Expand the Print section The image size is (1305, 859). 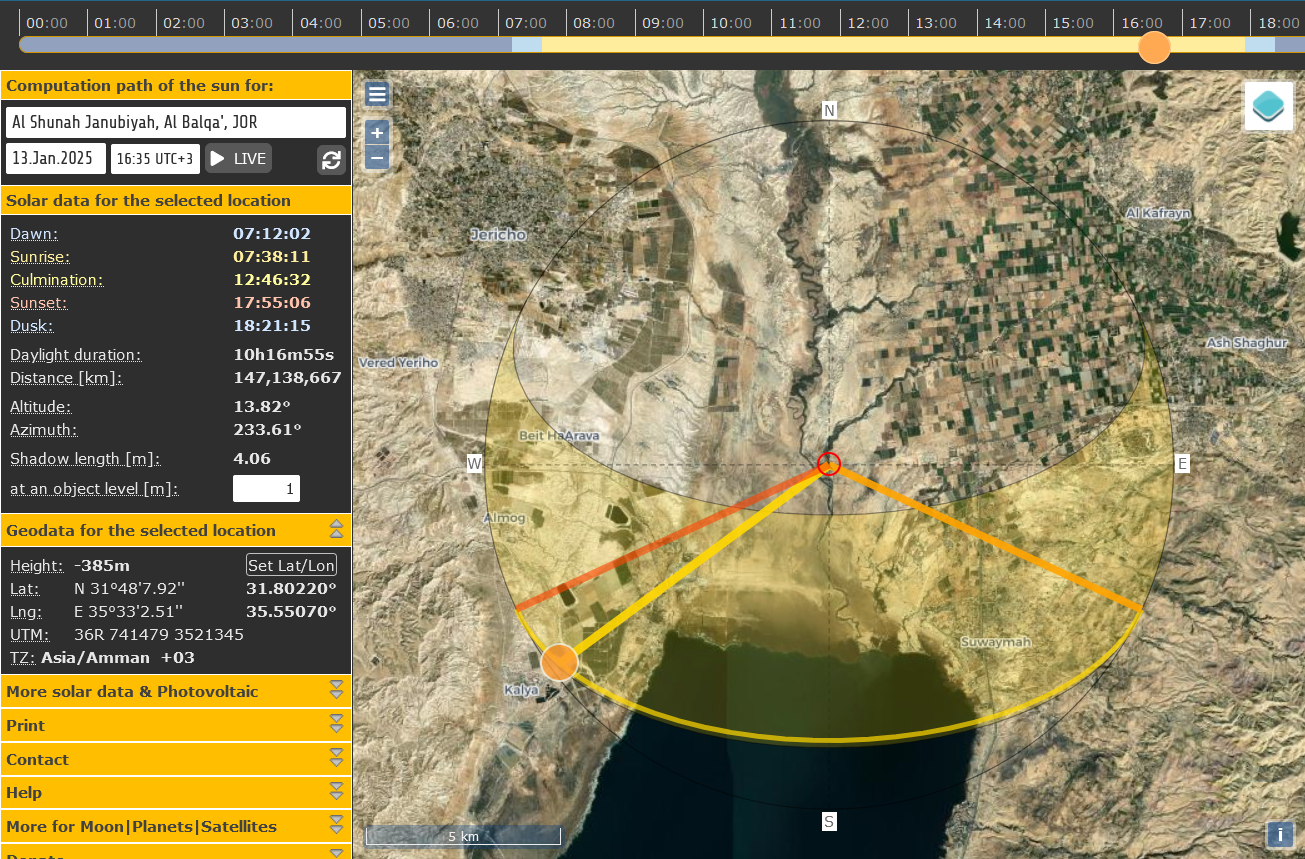pos(336,725)
